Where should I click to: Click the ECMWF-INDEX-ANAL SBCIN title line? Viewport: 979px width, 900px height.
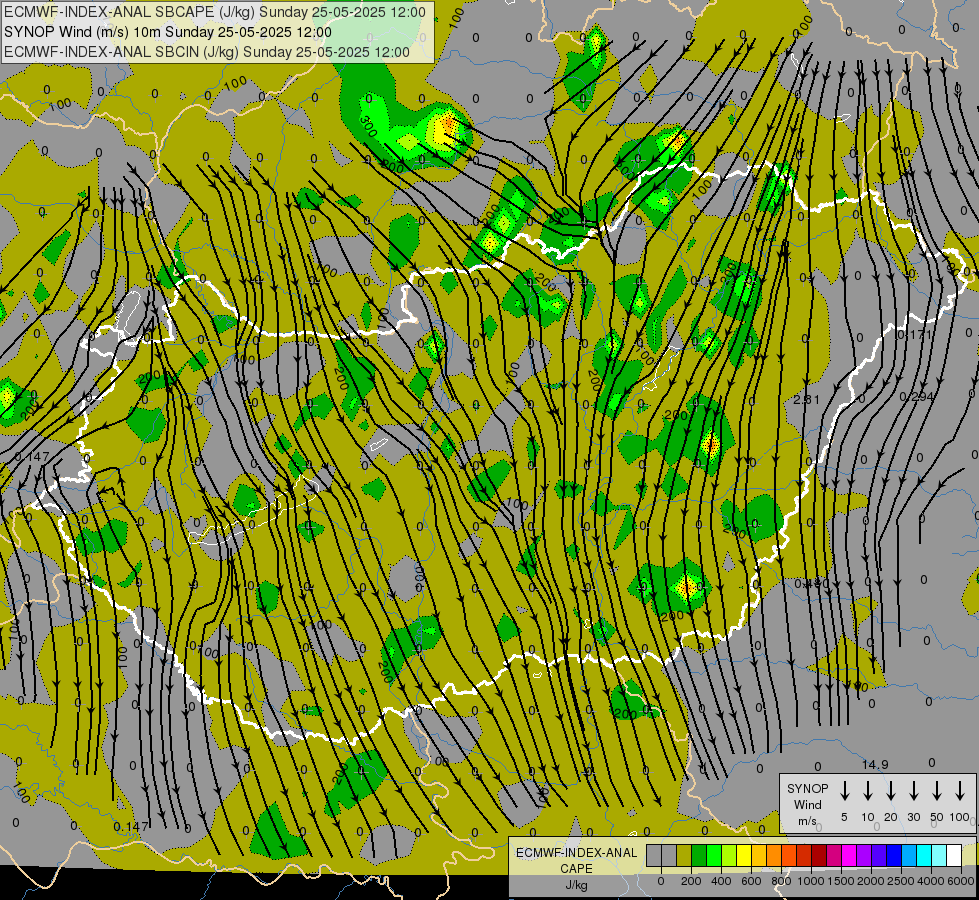tap(207, 52)
